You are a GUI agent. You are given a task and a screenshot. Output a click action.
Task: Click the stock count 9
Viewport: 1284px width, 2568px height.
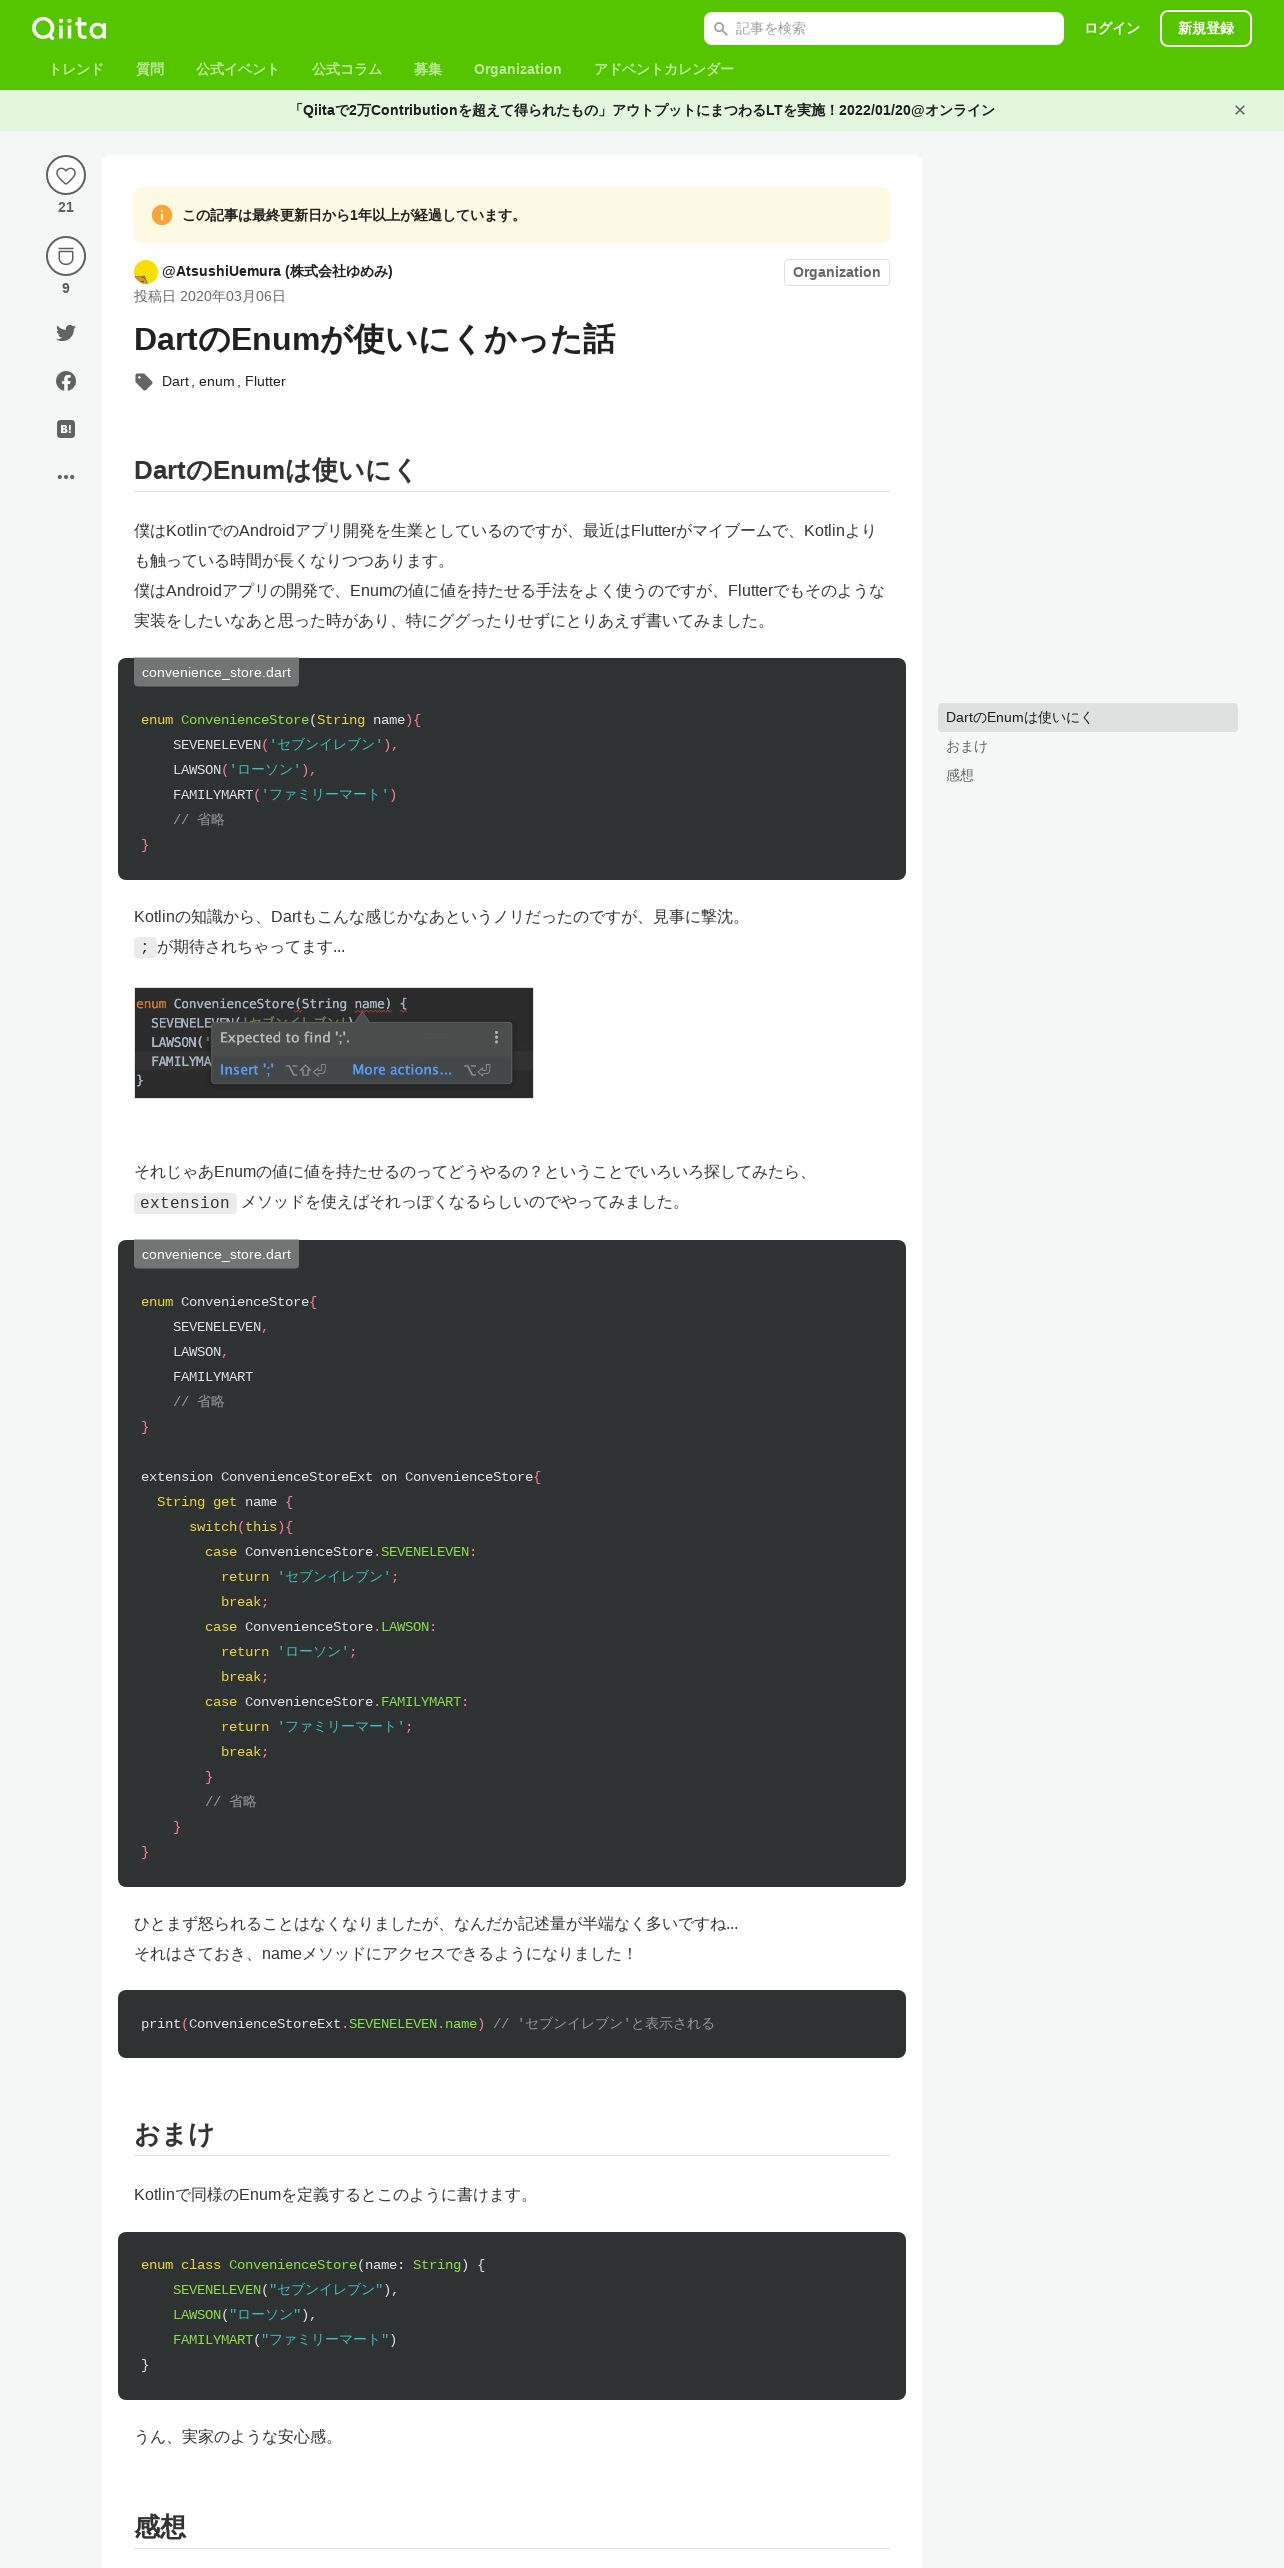coord(66,288)
